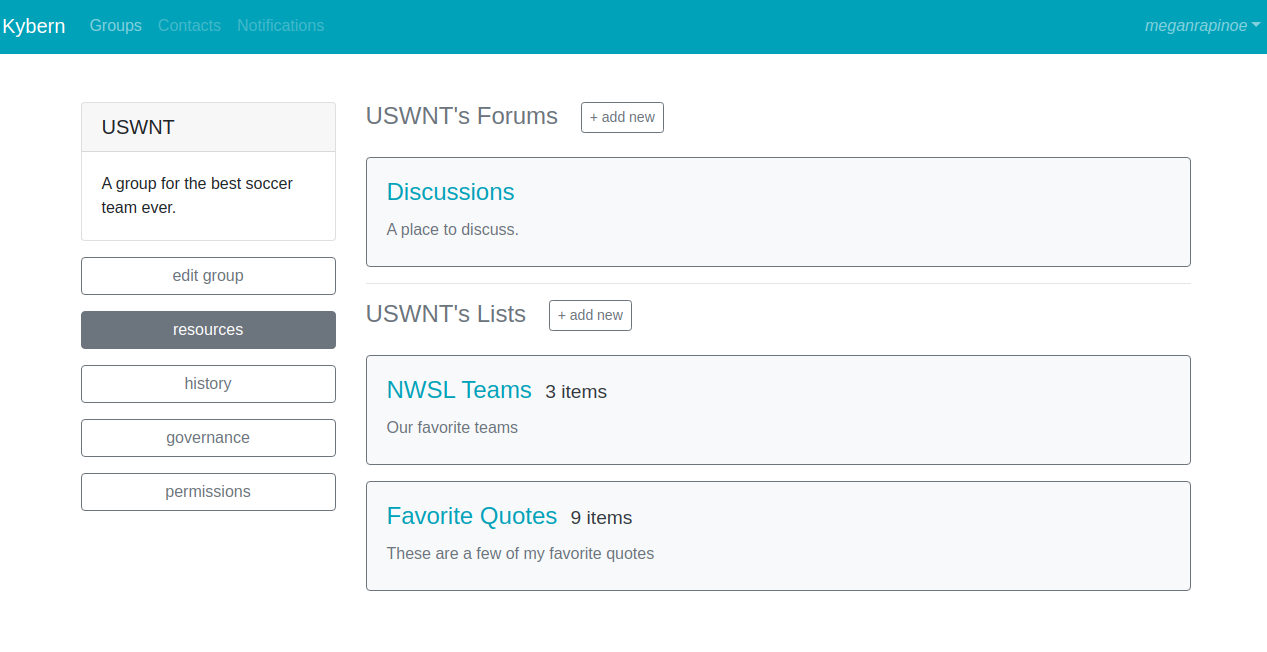1267x652 pixels.
Task: Open the meganrapinoe user dropdown
Action: 1202,26
